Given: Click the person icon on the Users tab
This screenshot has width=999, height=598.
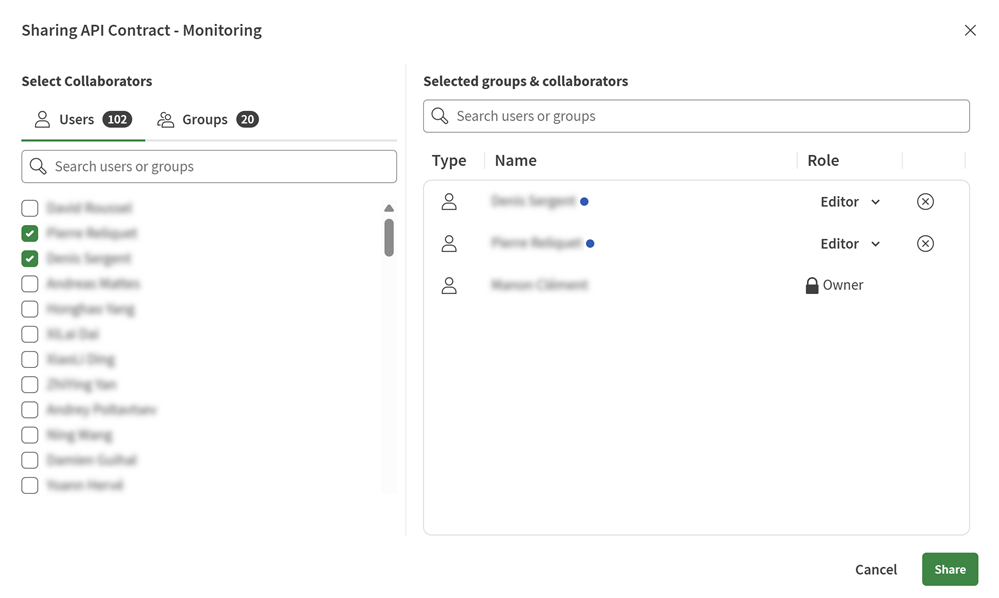Looking at the screenshot, I should pos(42,119).
